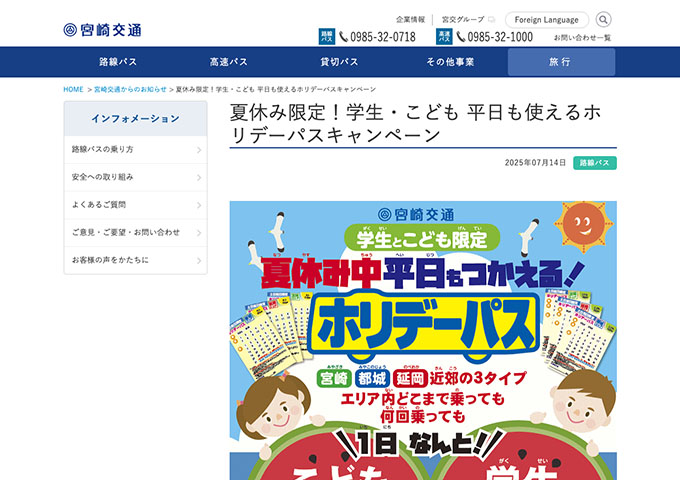Viewport: 680px width, 480px height.
Task: Click the phone handset icon before 0985-32-0718
Action: coord(343,37)
